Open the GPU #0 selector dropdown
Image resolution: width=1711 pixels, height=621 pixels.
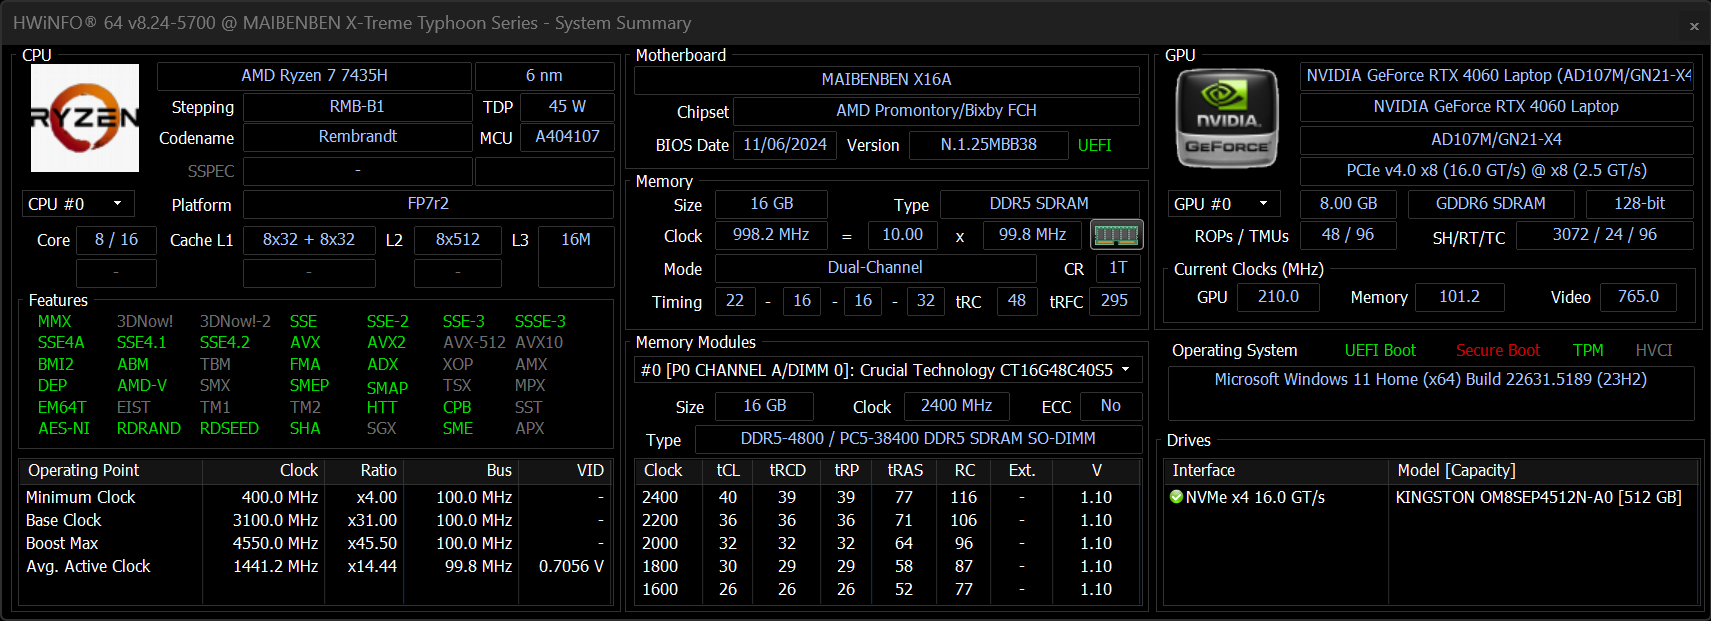1224,204
